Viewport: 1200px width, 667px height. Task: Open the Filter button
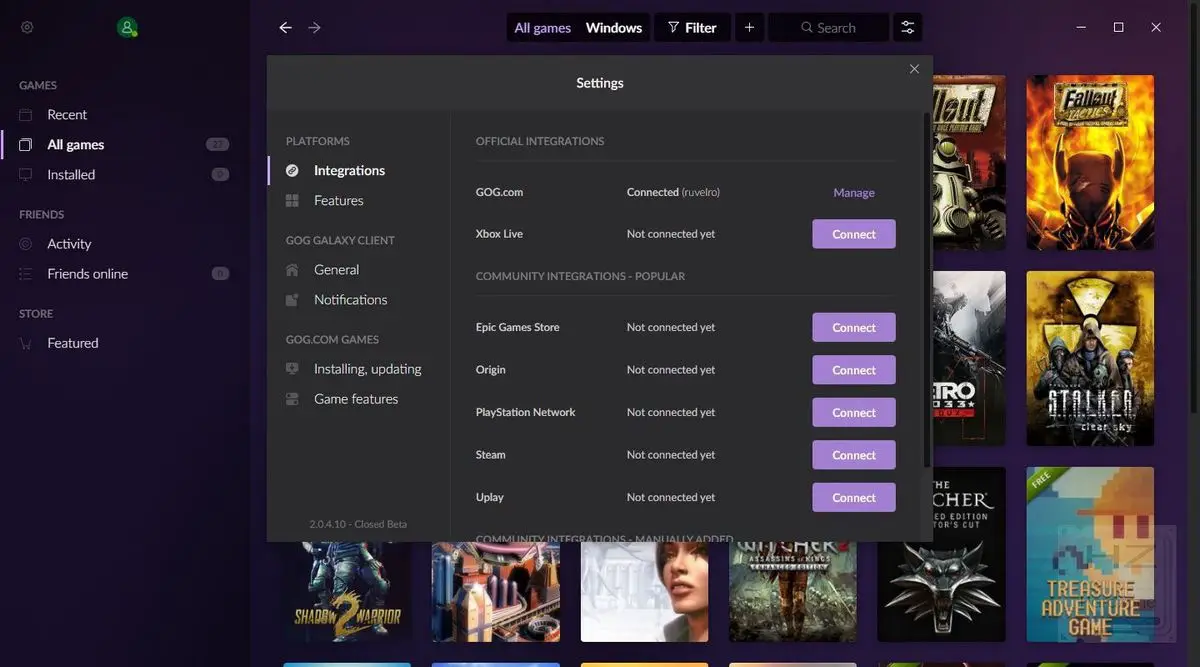[692, 28]
